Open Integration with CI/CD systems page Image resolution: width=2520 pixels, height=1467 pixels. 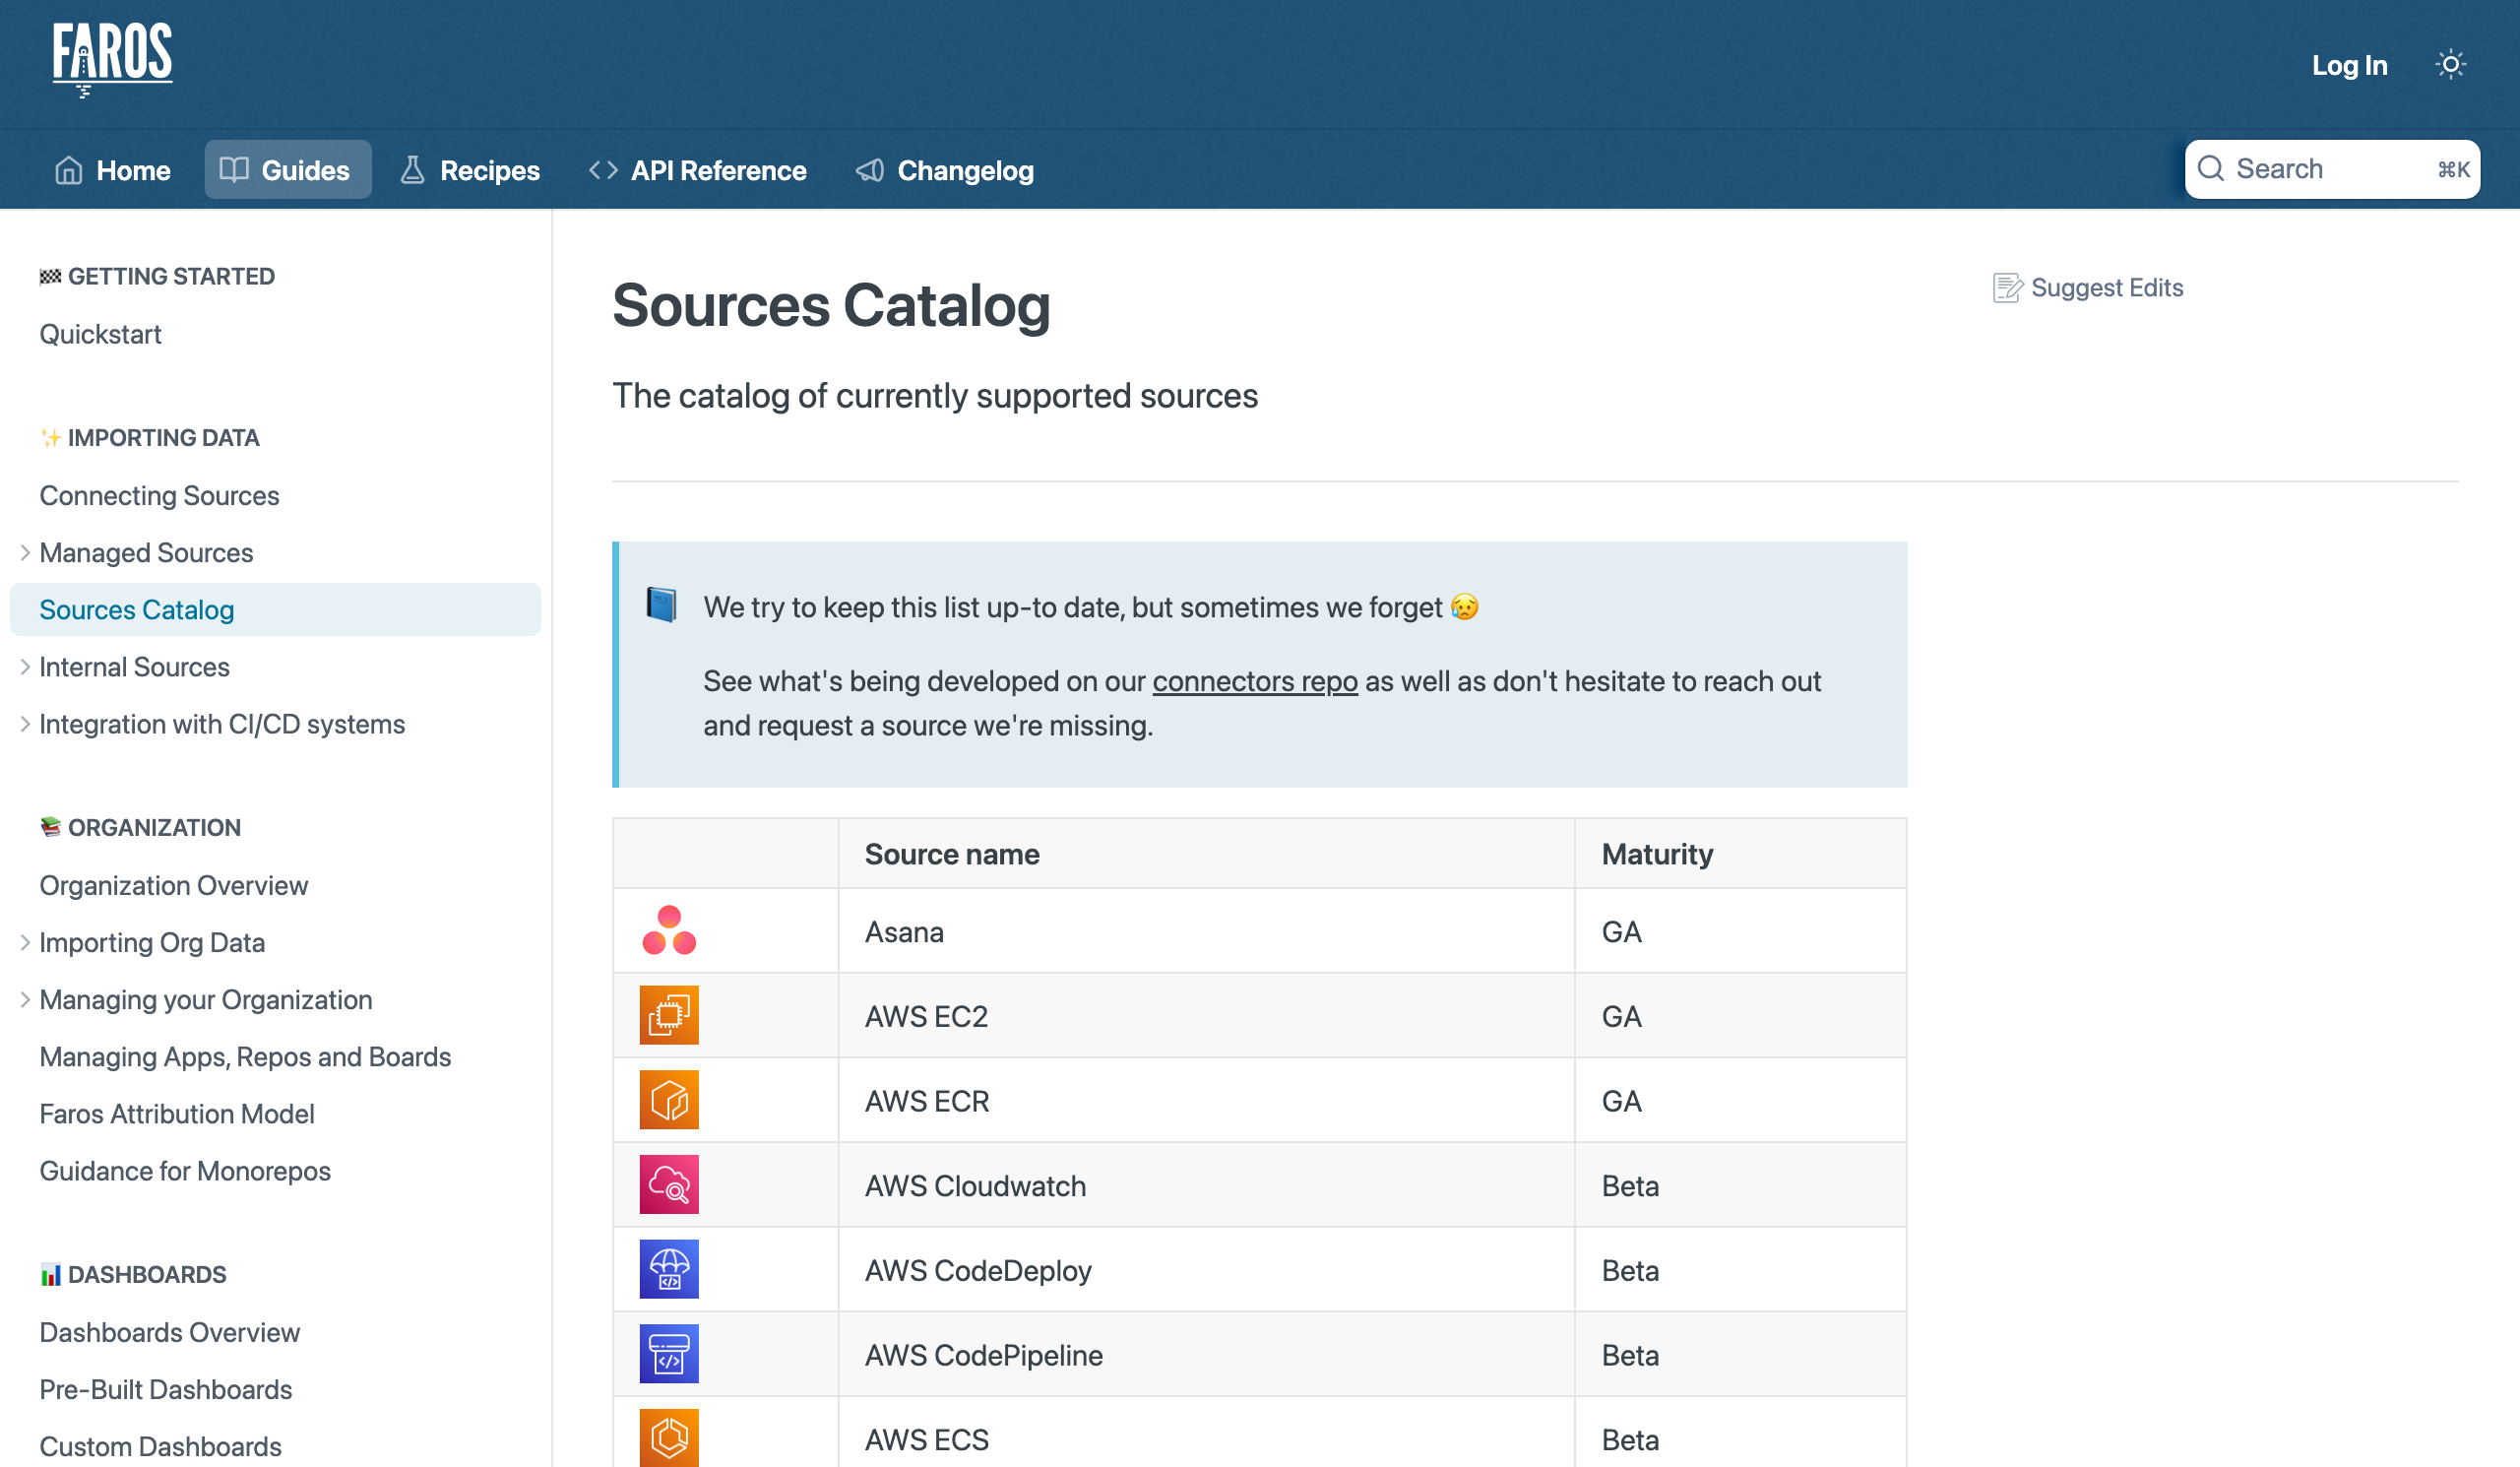222,724
